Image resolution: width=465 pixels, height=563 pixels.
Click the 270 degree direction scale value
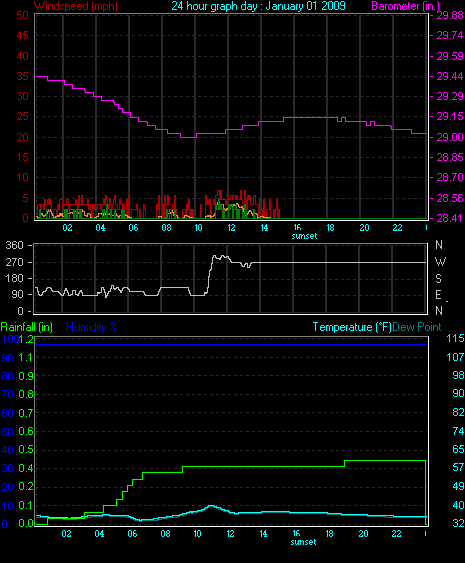(x=15, y=262)
